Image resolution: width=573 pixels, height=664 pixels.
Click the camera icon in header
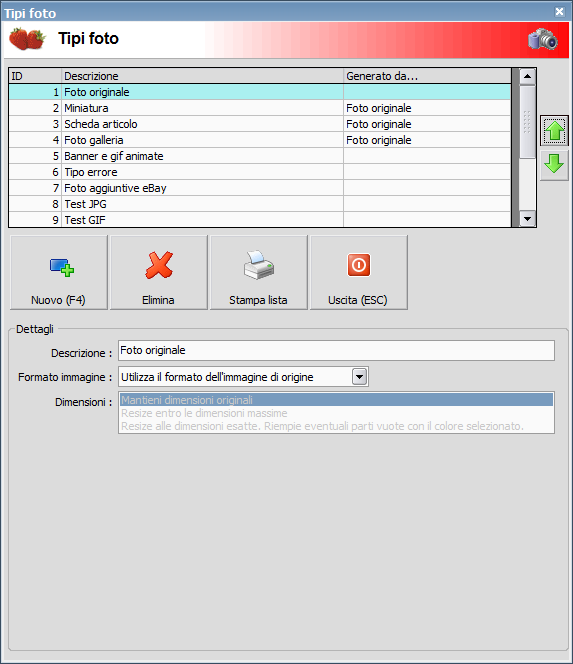point(543,39)
